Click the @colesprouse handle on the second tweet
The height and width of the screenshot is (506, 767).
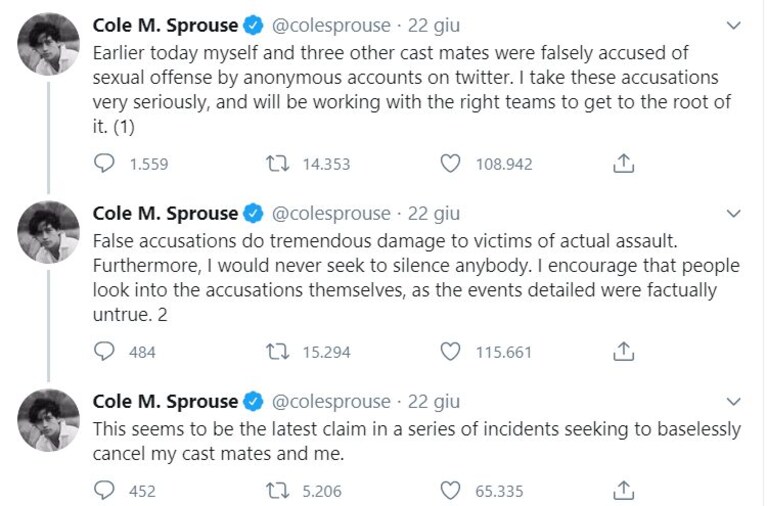pyautogui.click(x=331, y=214)
